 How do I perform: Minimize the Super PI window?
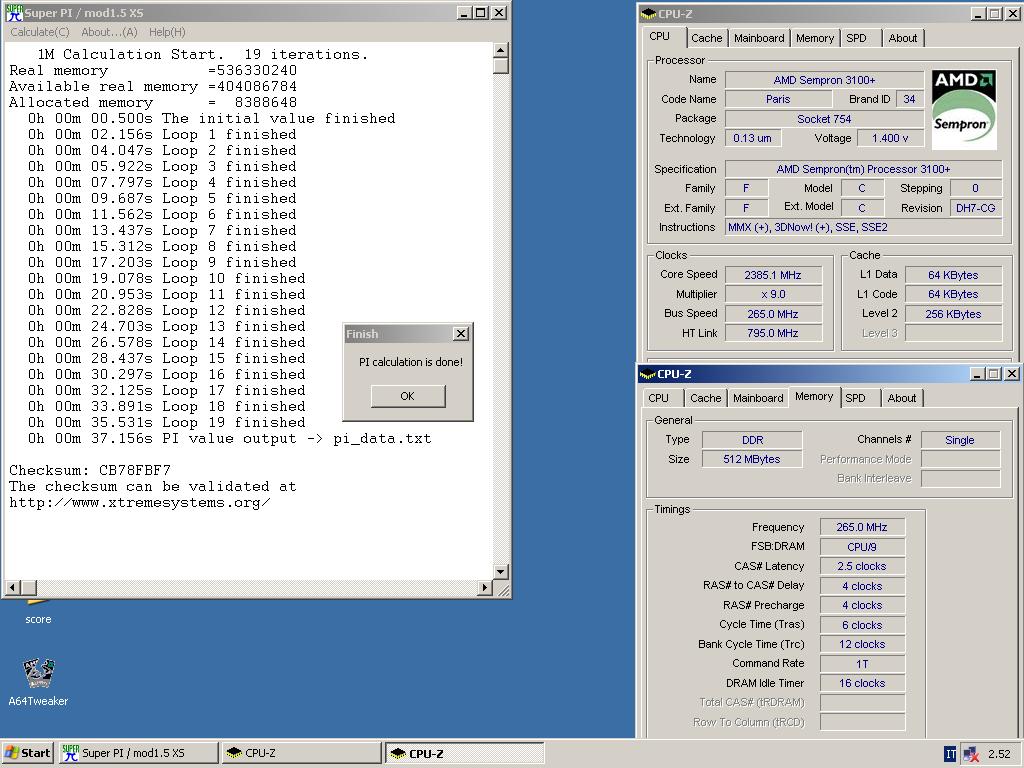(x=464, y=12)
